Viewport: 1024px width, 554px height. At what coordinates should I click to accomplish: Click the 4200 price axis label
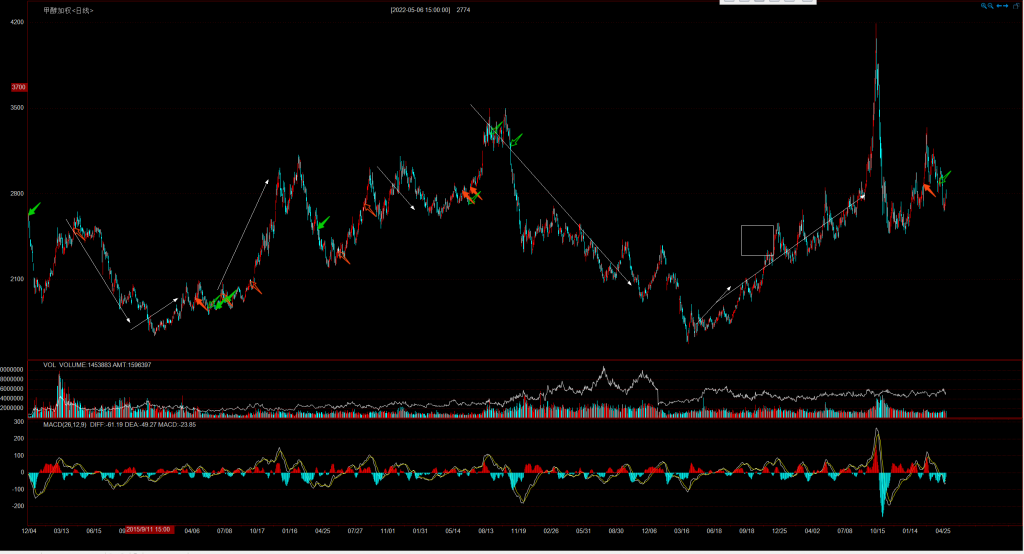pos(17,19)
